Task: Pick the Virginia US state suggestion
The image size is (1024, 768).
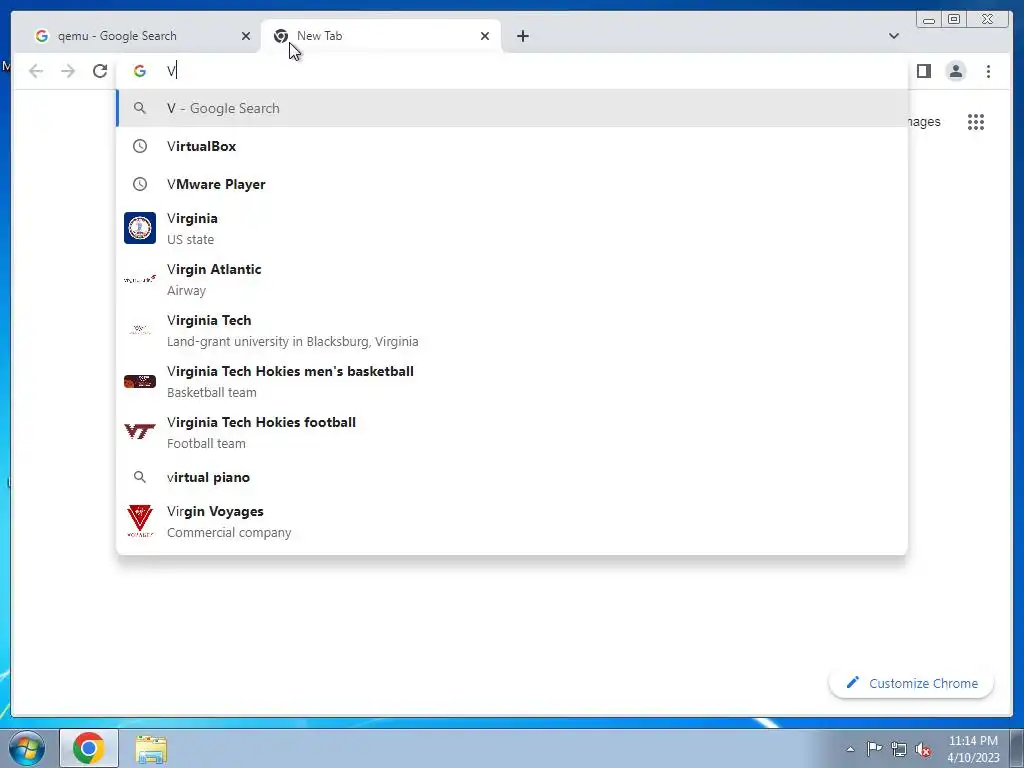Action: (x=512, y=229)
